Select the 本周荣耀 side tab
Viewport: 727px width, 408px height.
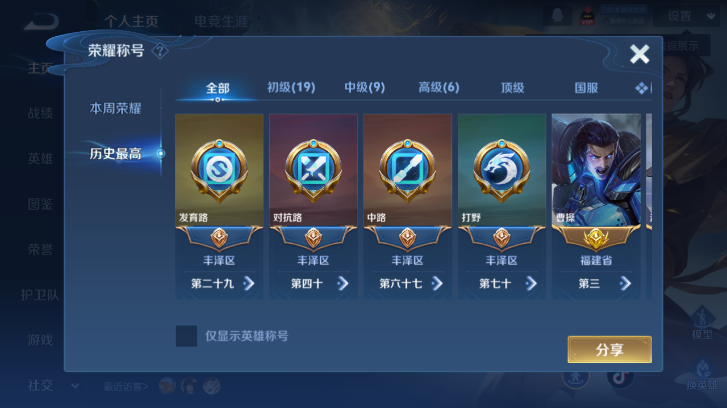(x=115, y=108)
